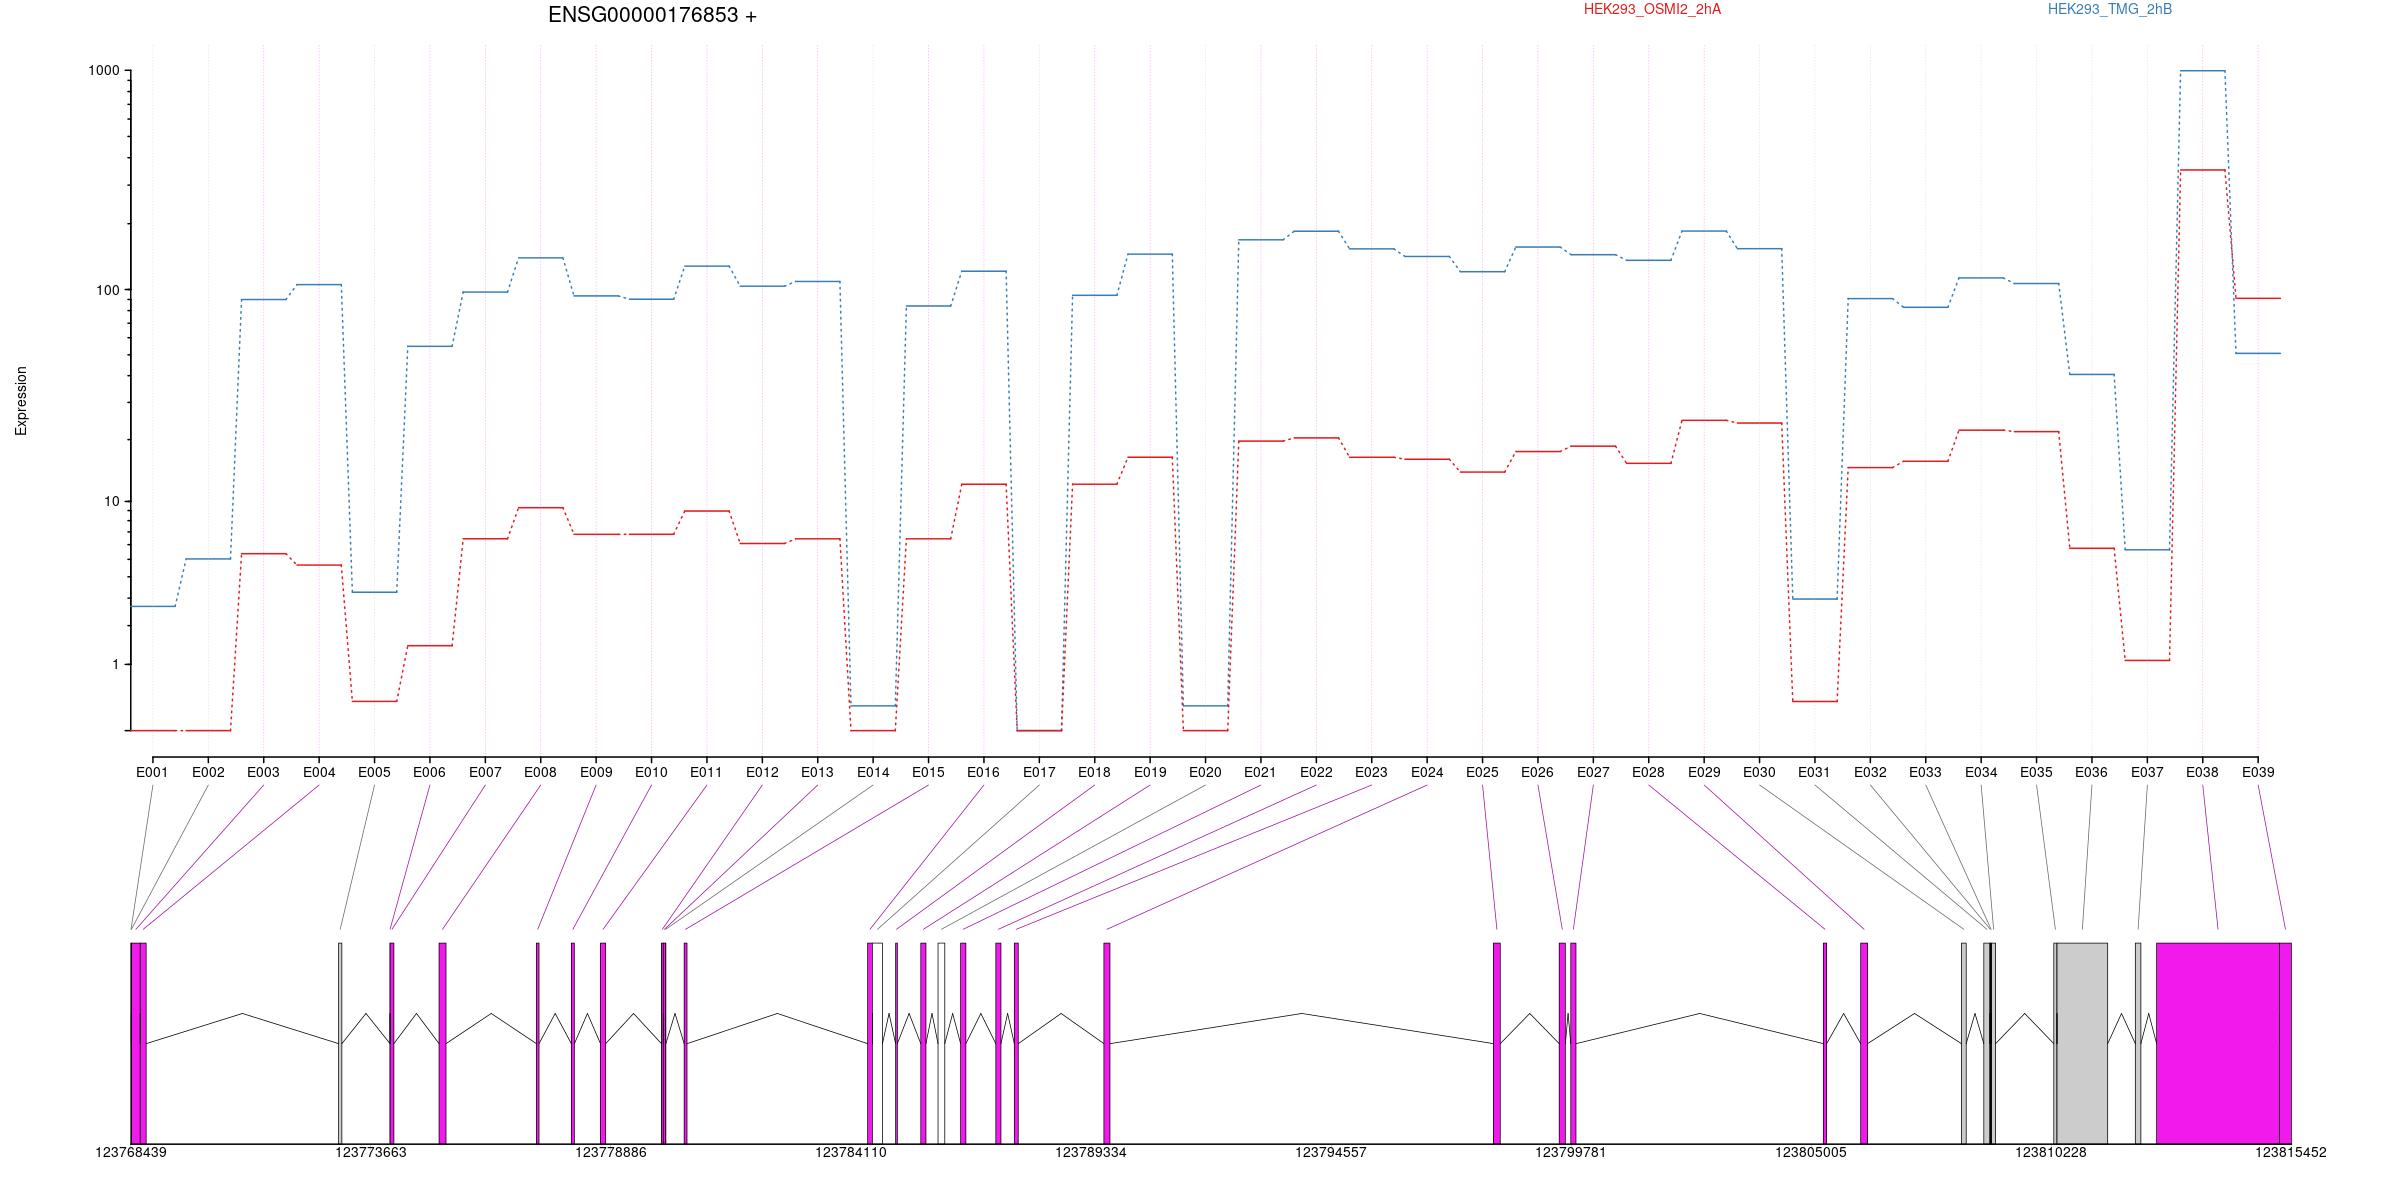This screenshot has height=1200, width=2400.
Task: Click exon label E001
Action: coord(152,772)
